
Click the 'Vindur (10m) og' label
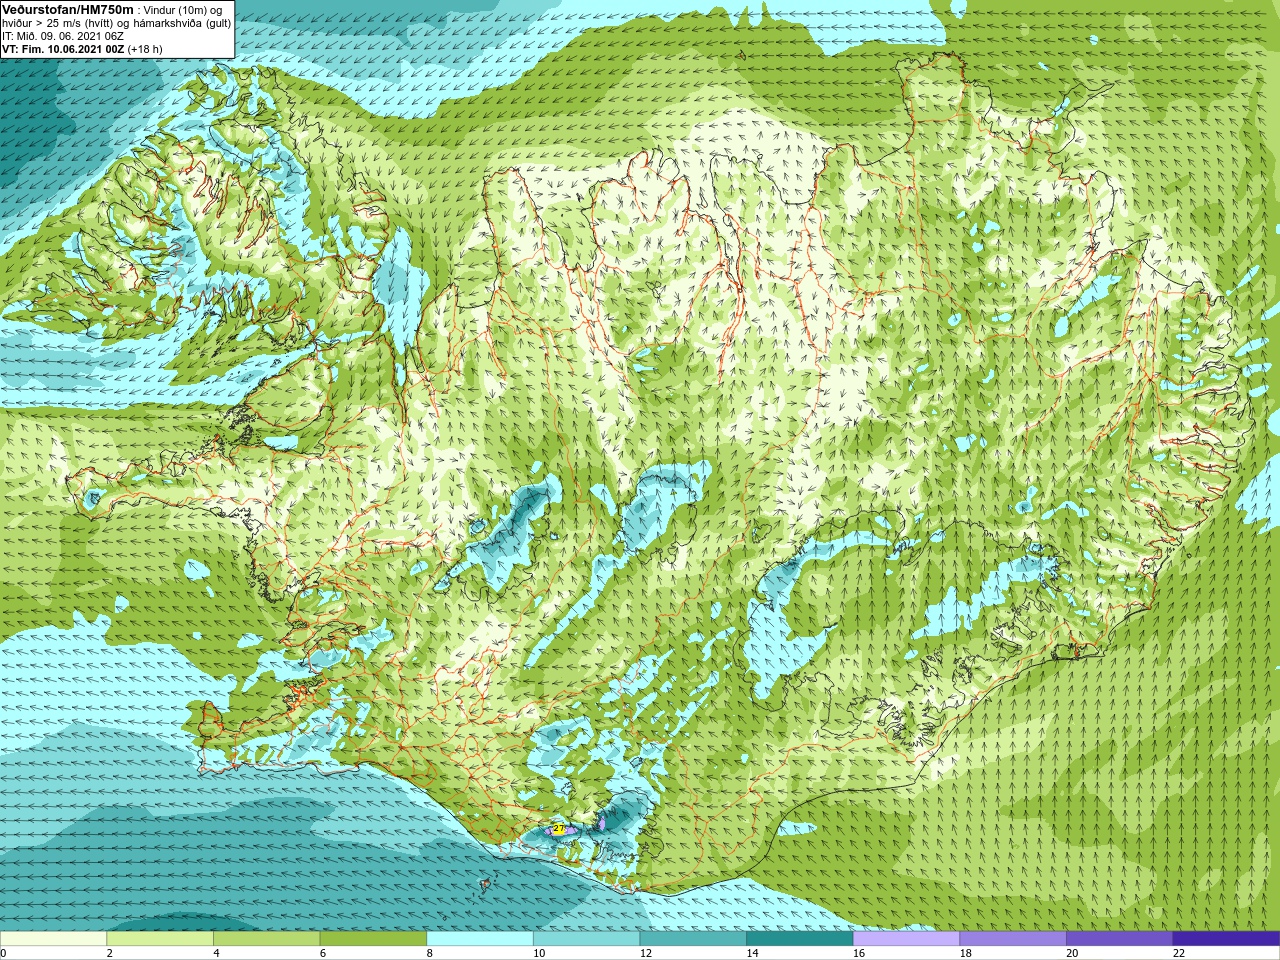pos(183,10)
